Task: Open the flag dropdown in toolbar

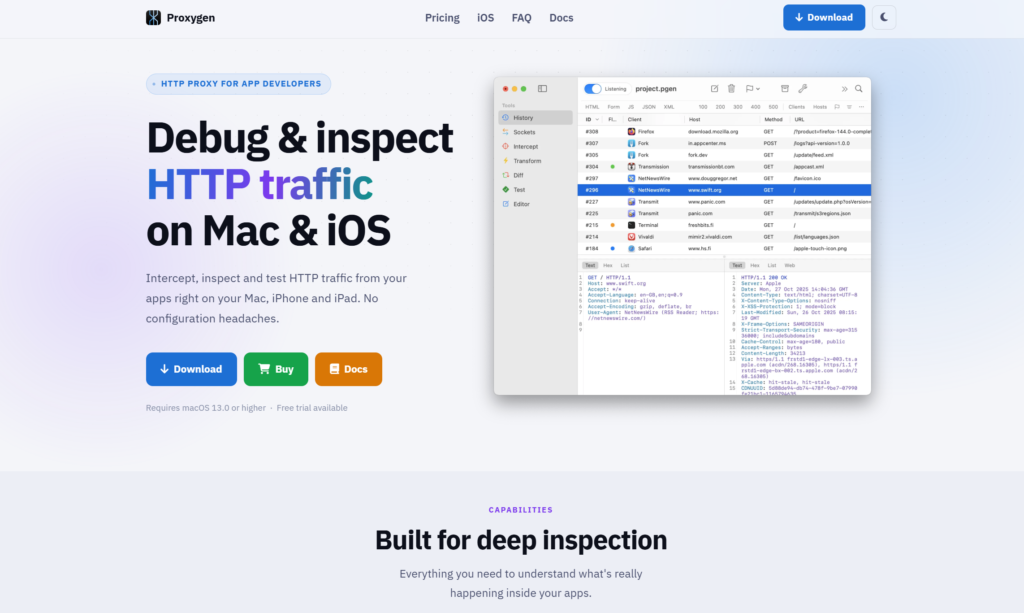Action: [x=752, y=89]
